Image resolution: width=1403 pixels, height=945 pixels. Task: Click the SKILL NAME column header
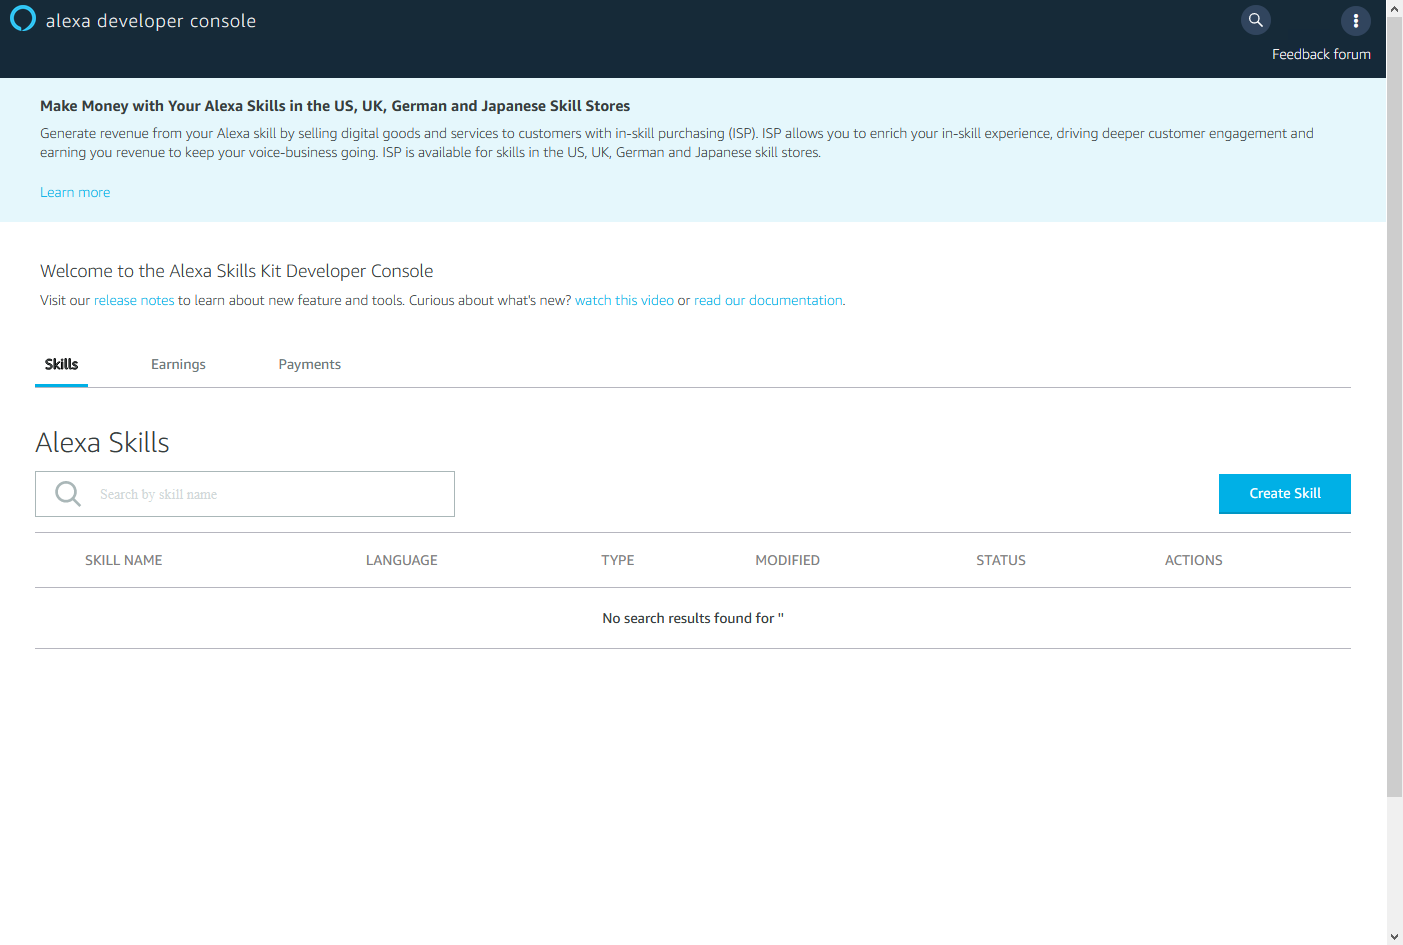pos(124,560)
